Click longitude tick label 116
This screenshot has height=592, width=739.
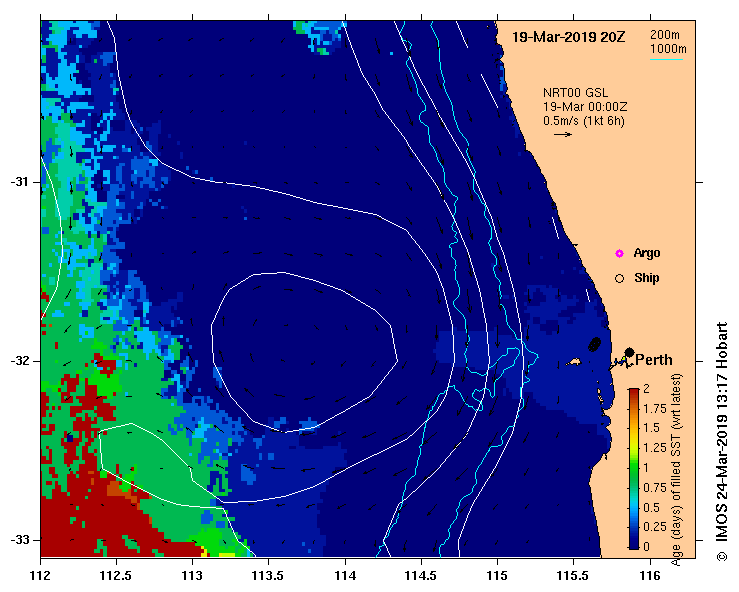tap(650, 576)
